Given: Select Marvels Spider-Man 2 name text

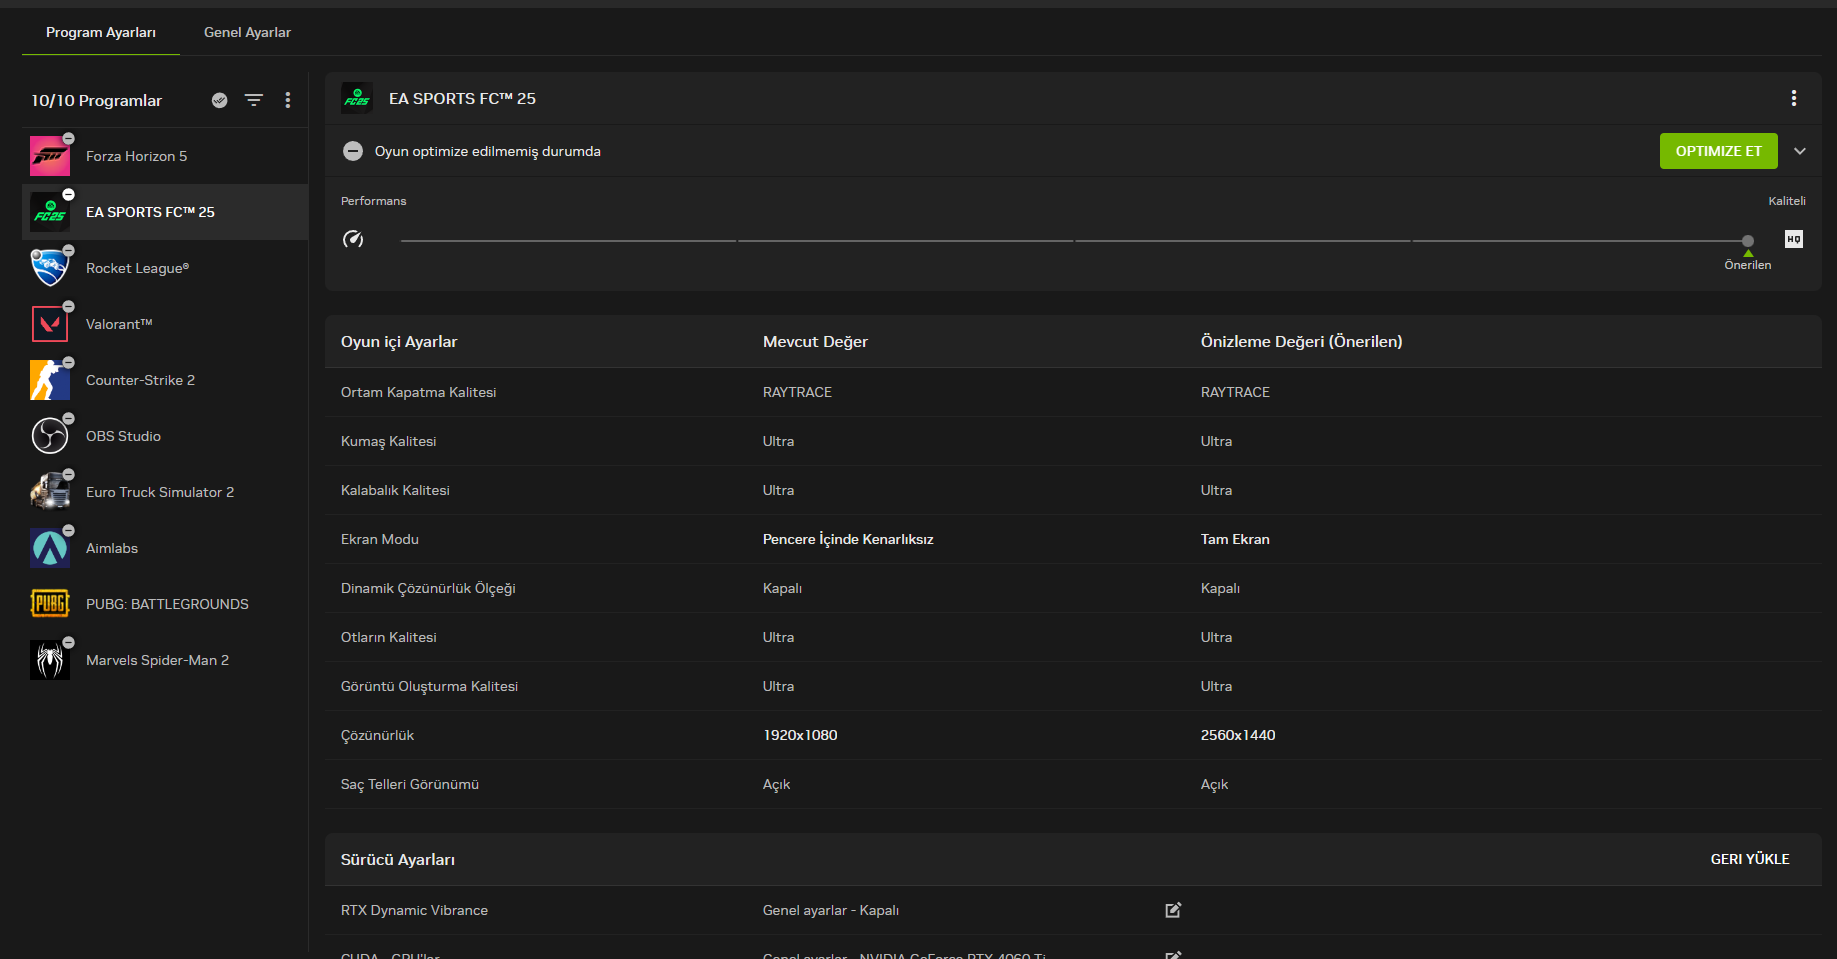Looking at the screenshot, I should tap(157, 660).
